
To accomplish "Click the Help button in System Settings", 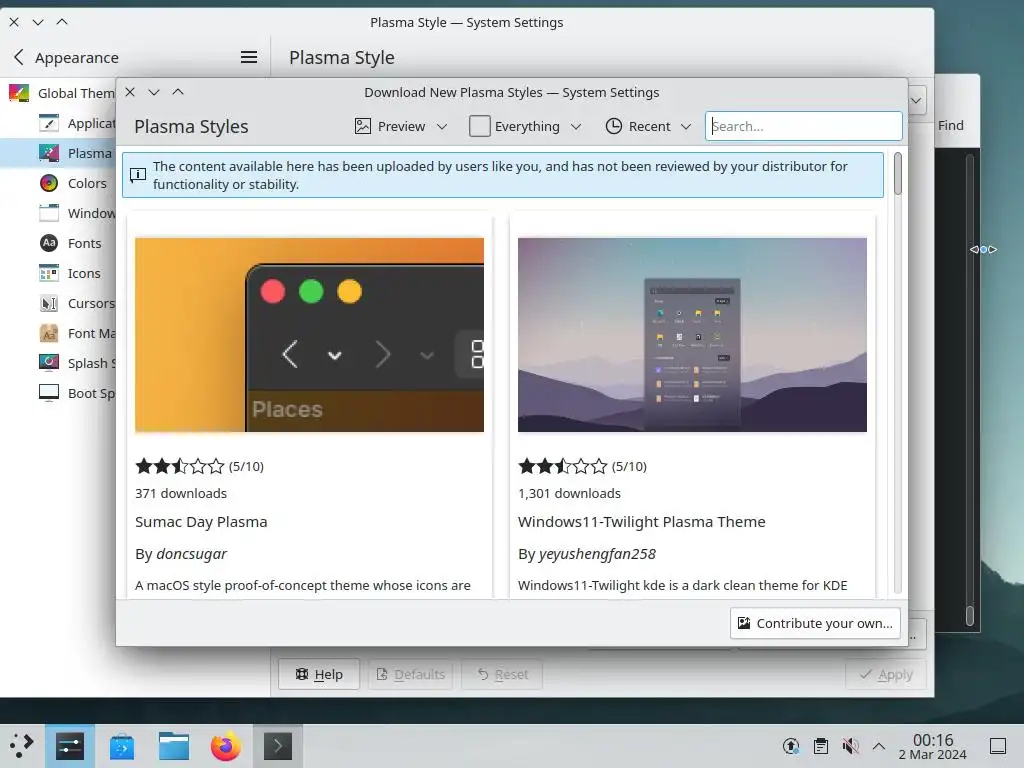I will tap(319, 674).
